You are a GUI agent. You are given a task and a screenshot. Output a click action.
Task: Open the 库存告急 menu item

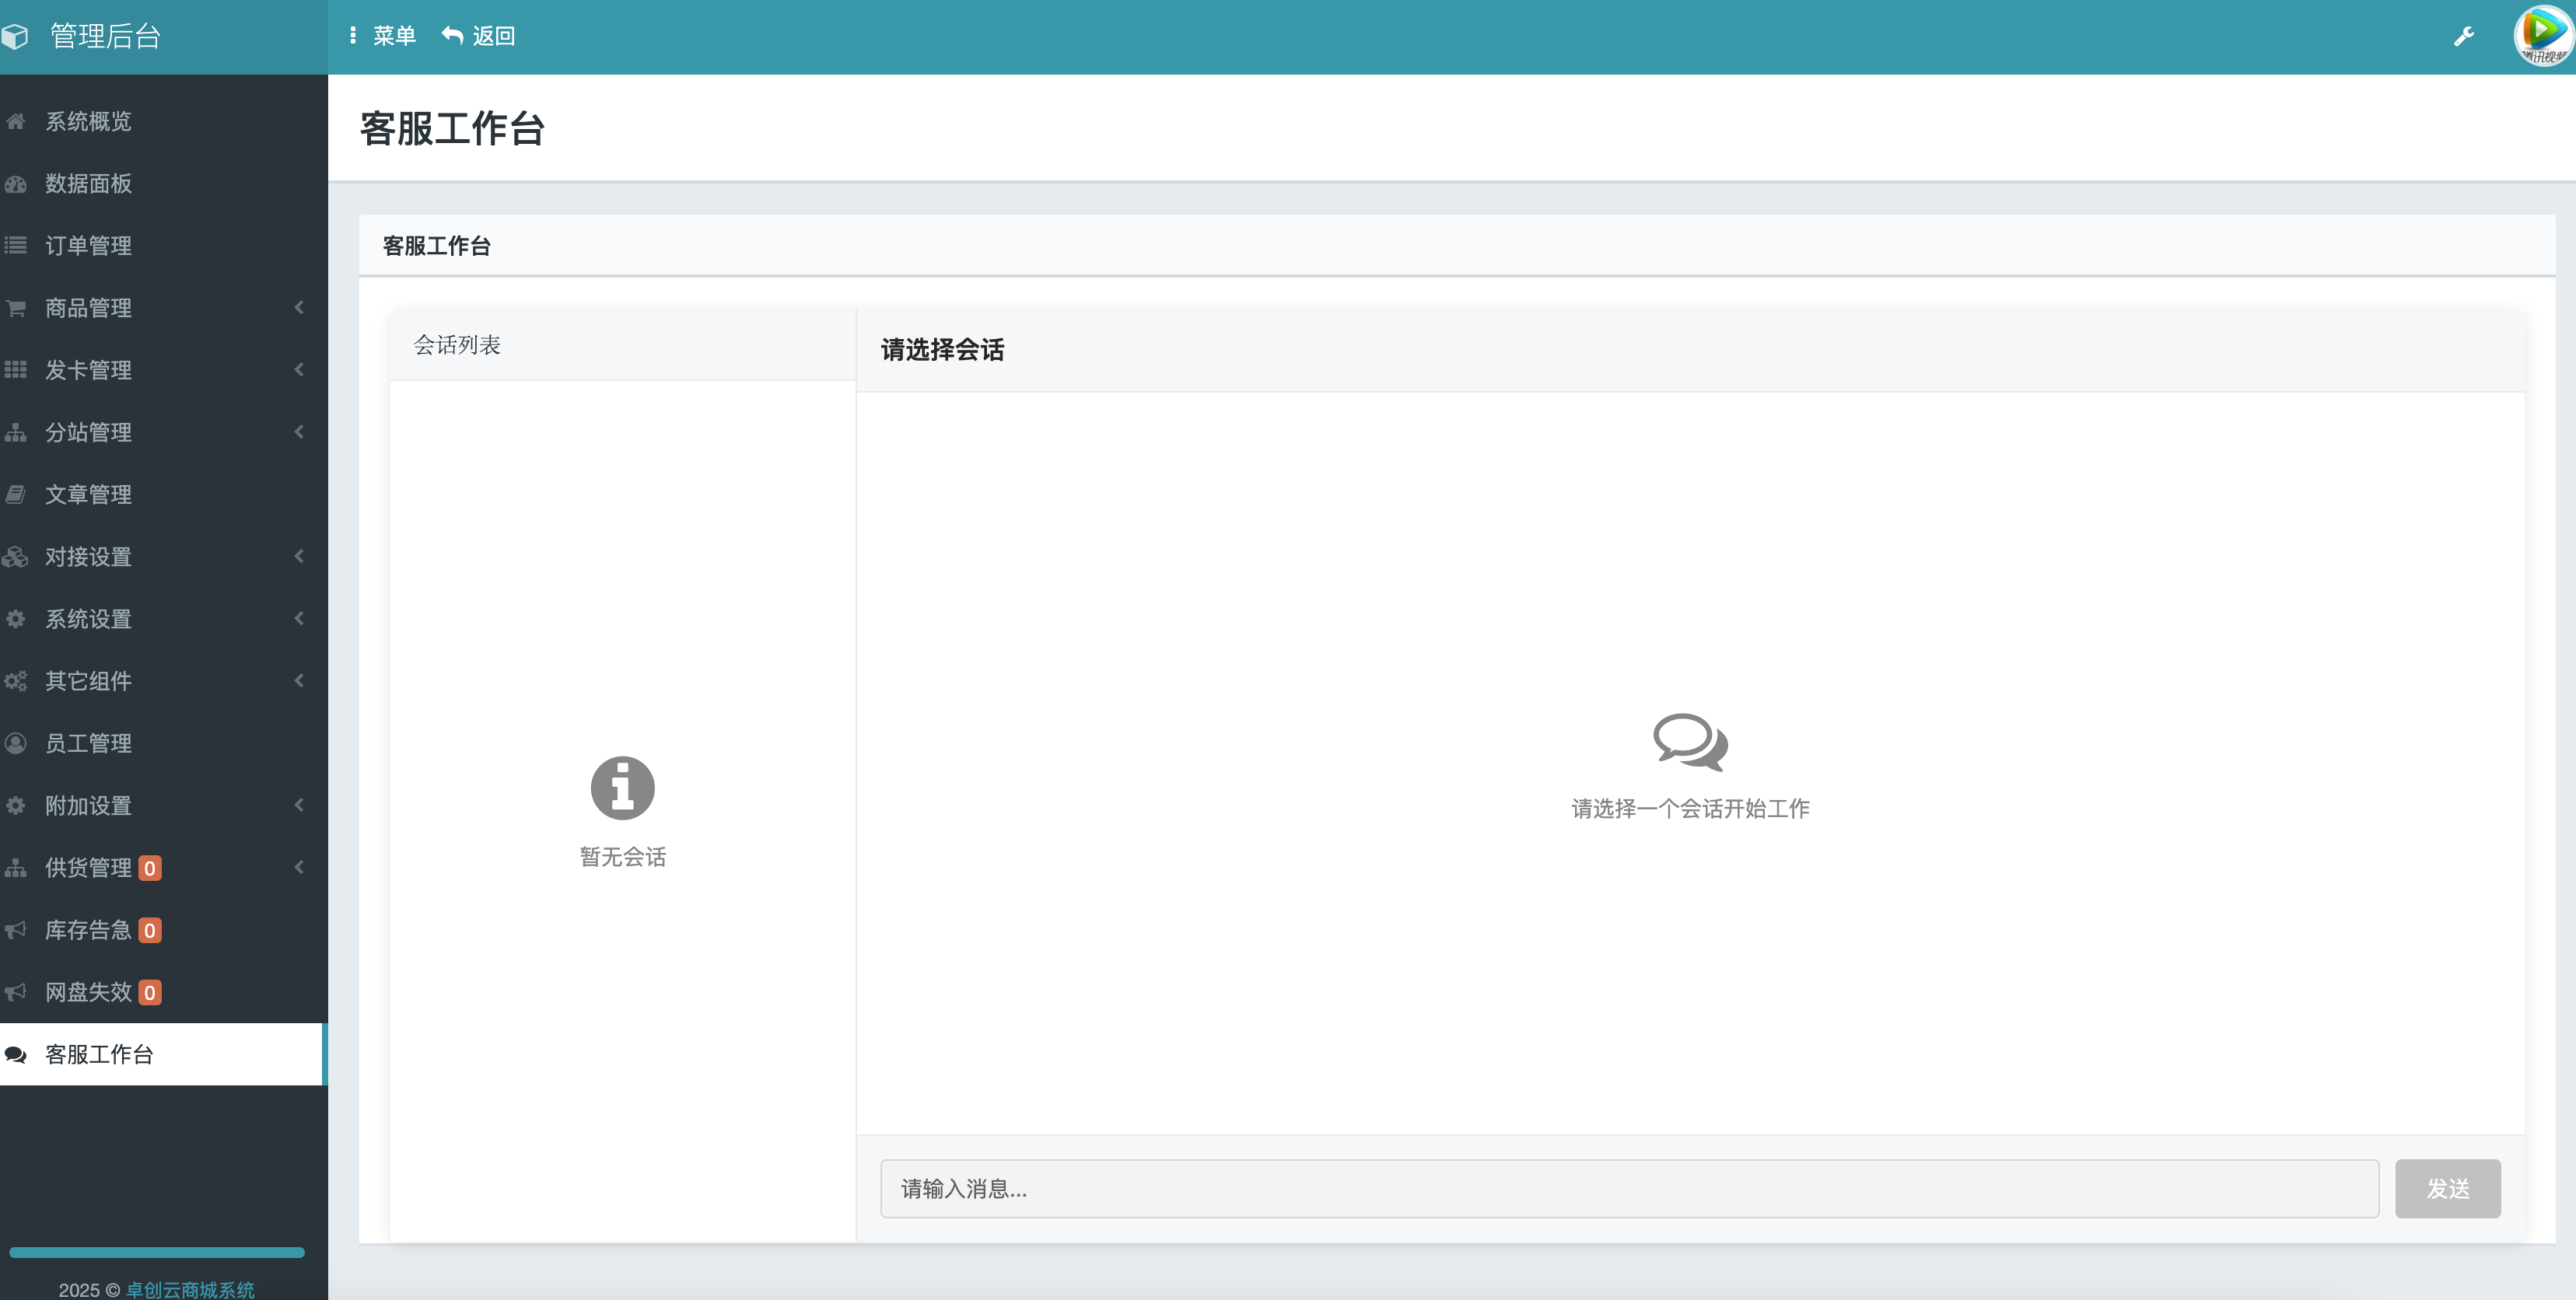(88, 930)
